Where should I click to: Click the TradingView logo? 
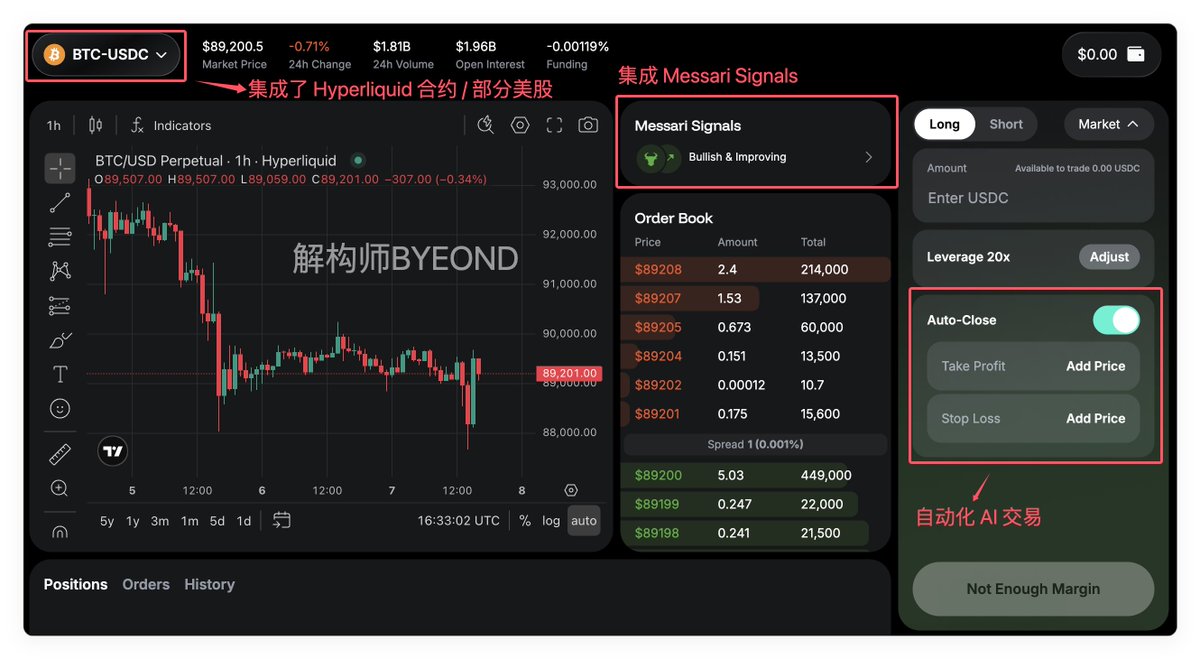113,452
